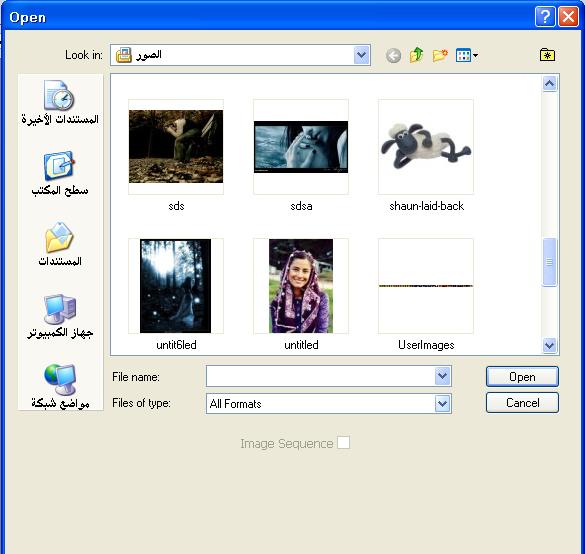Create a new folder icon

[440, 55]
